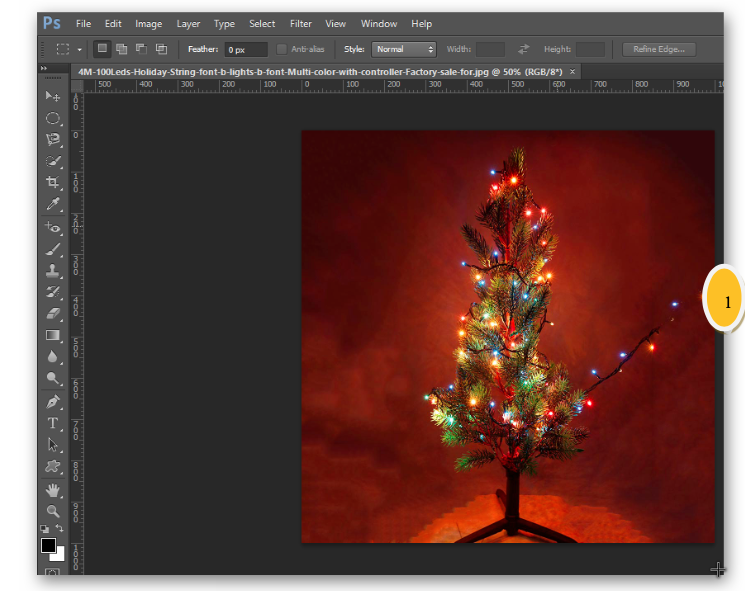Image resolution: width=745 pixels, height=591 pixels.
Task: Select the Pen tool
Action: (53, 401)
